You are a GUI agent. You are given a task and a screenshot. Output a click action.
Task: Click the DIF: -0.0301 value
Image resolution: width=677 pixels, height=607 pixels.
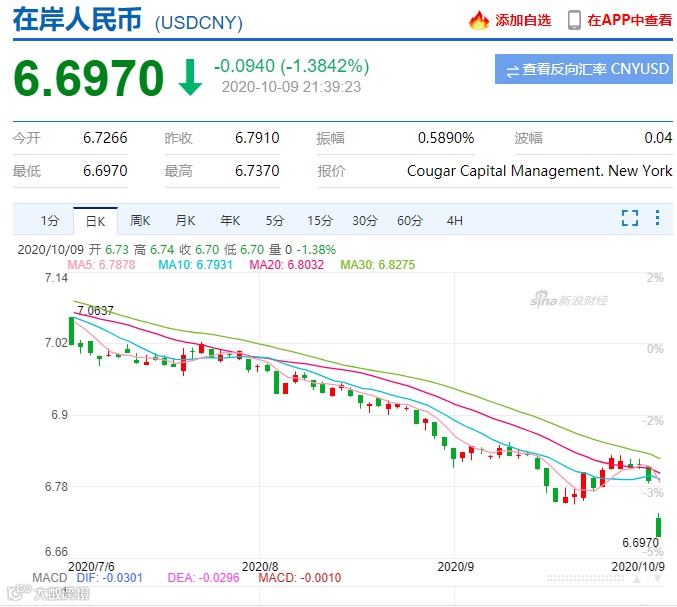(x=110, y=578)
